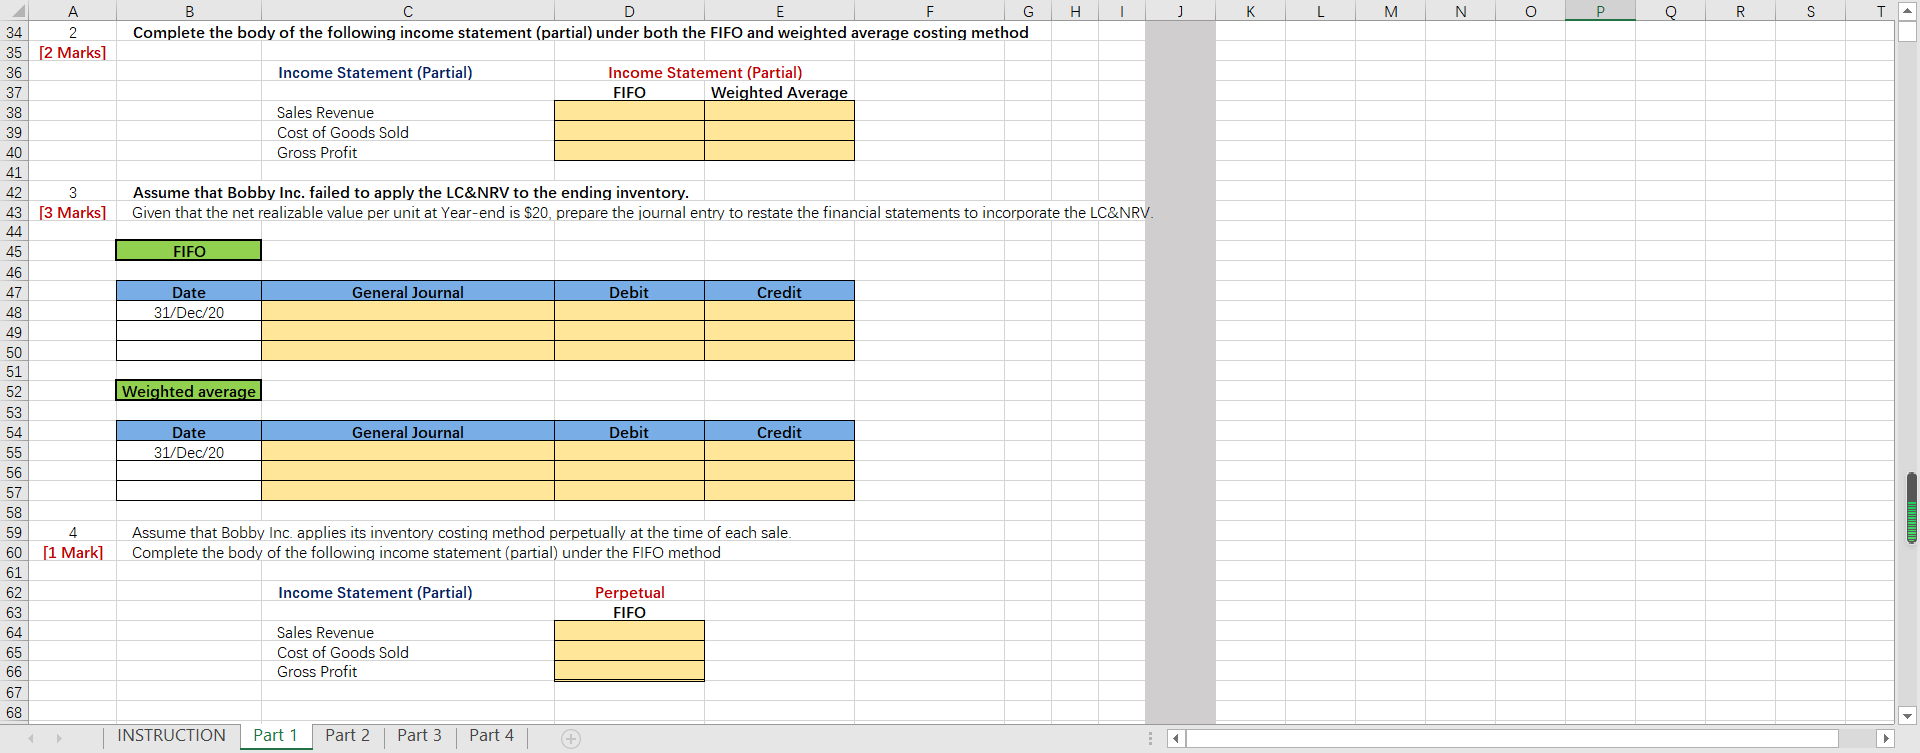The image size is (1920, 753).
Task: Click FIFO Gross Profit cell in row 40
Action: click(629, 151)
